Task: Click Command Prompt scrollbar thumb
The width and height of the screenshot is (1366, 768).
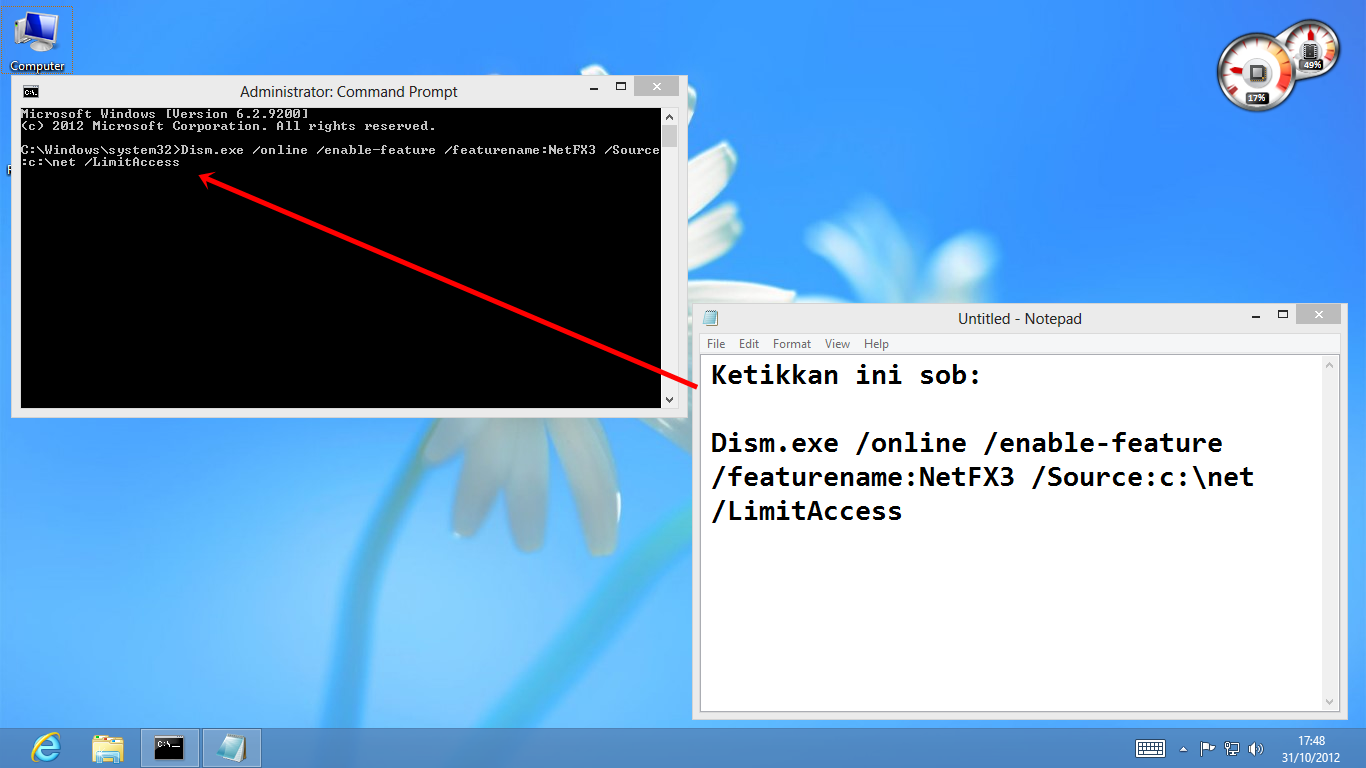Action: [670, 136]
